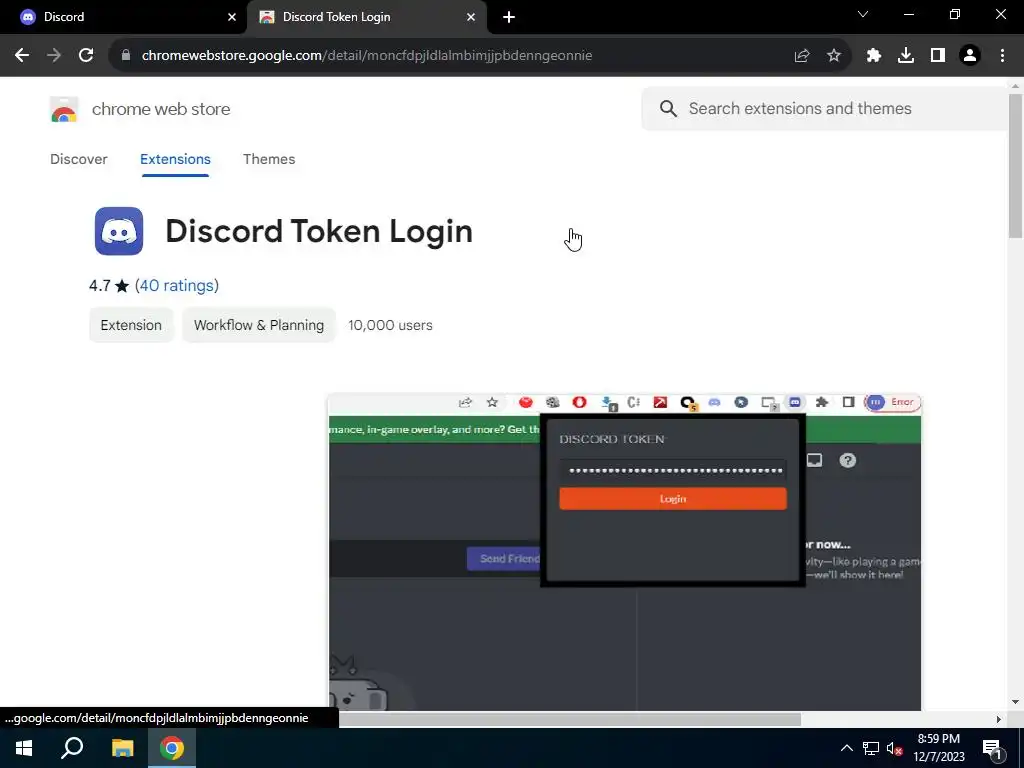Screen dimensions: 1024x768
Task: Click the chrome web store logo
Action: coord(64,110)
